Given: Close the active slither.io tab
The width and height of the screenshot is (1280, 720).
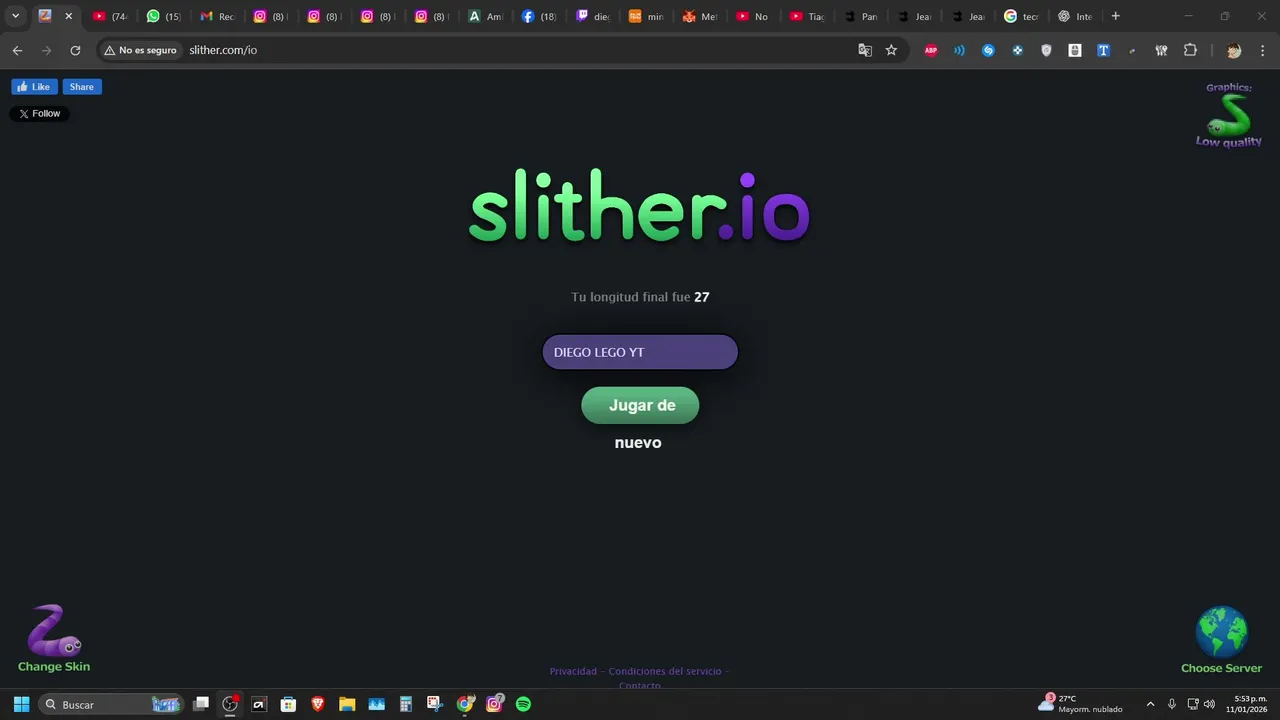Looking at the screenshot, I should [x=68, y=16].
